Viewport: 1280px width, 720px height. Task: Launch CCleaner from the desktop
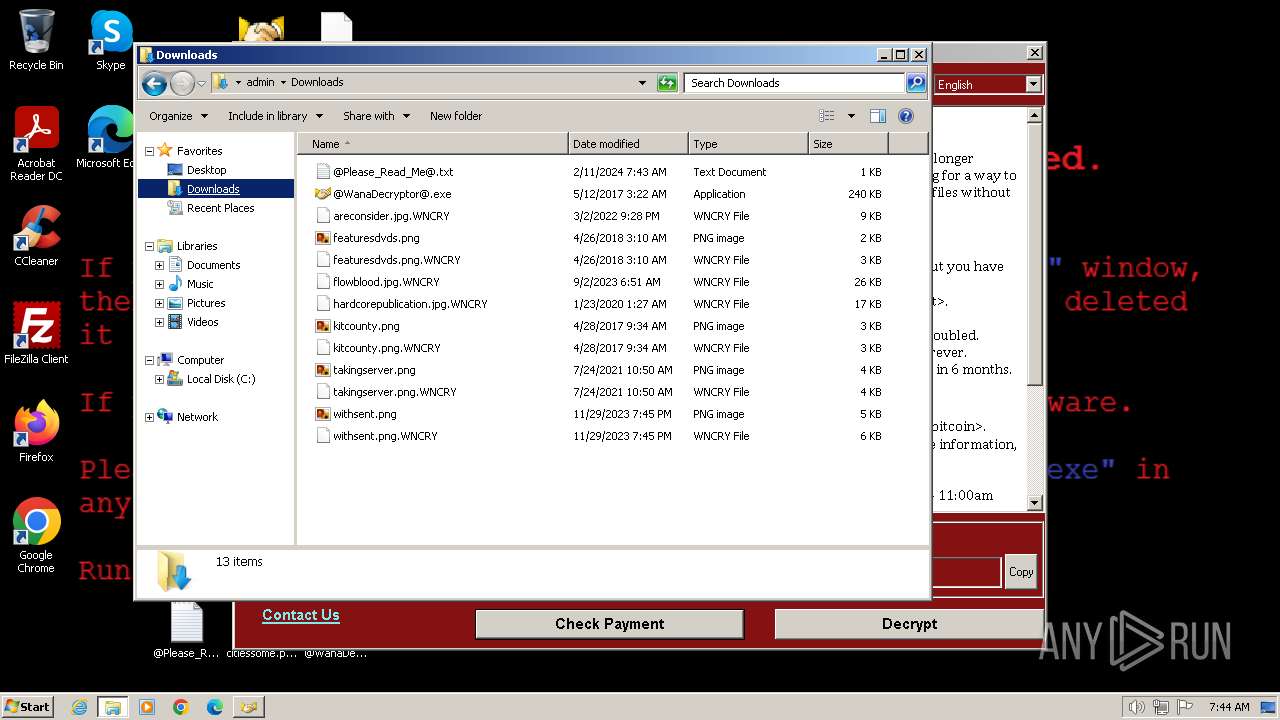(36, 236)
